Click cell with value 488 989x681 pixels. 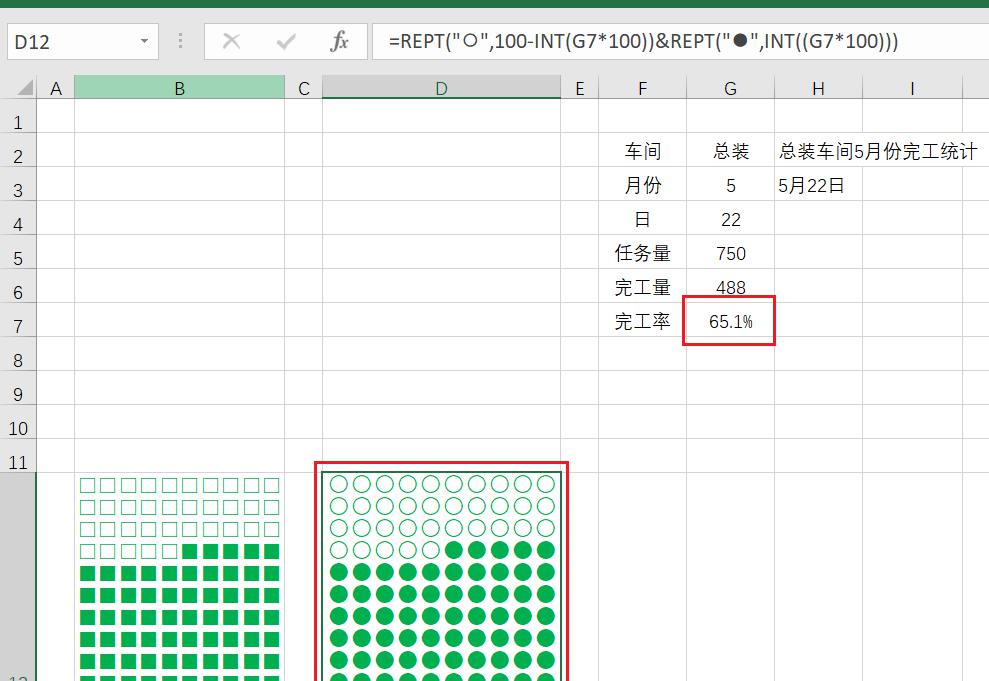730,286
